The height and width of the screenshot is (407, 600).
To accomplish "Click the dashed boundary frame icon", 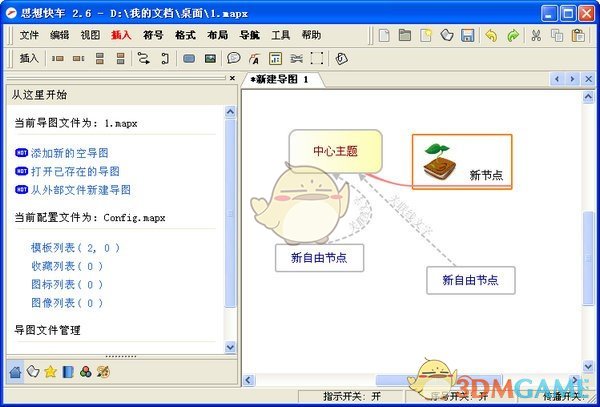I will point(317,59).
